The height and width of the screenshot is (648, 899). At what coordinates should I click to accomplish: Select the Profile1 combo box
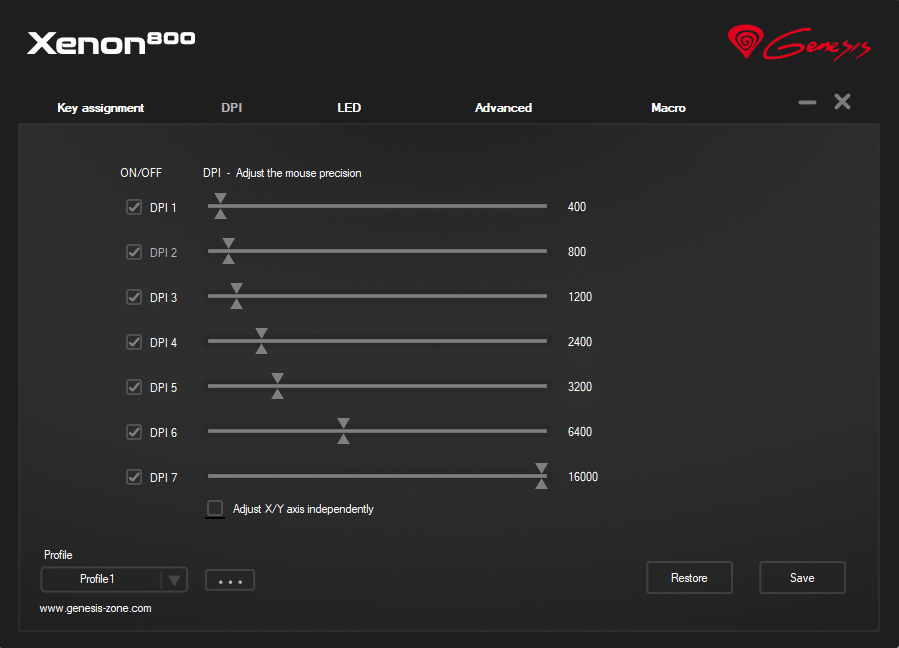(x=99, y=580)
